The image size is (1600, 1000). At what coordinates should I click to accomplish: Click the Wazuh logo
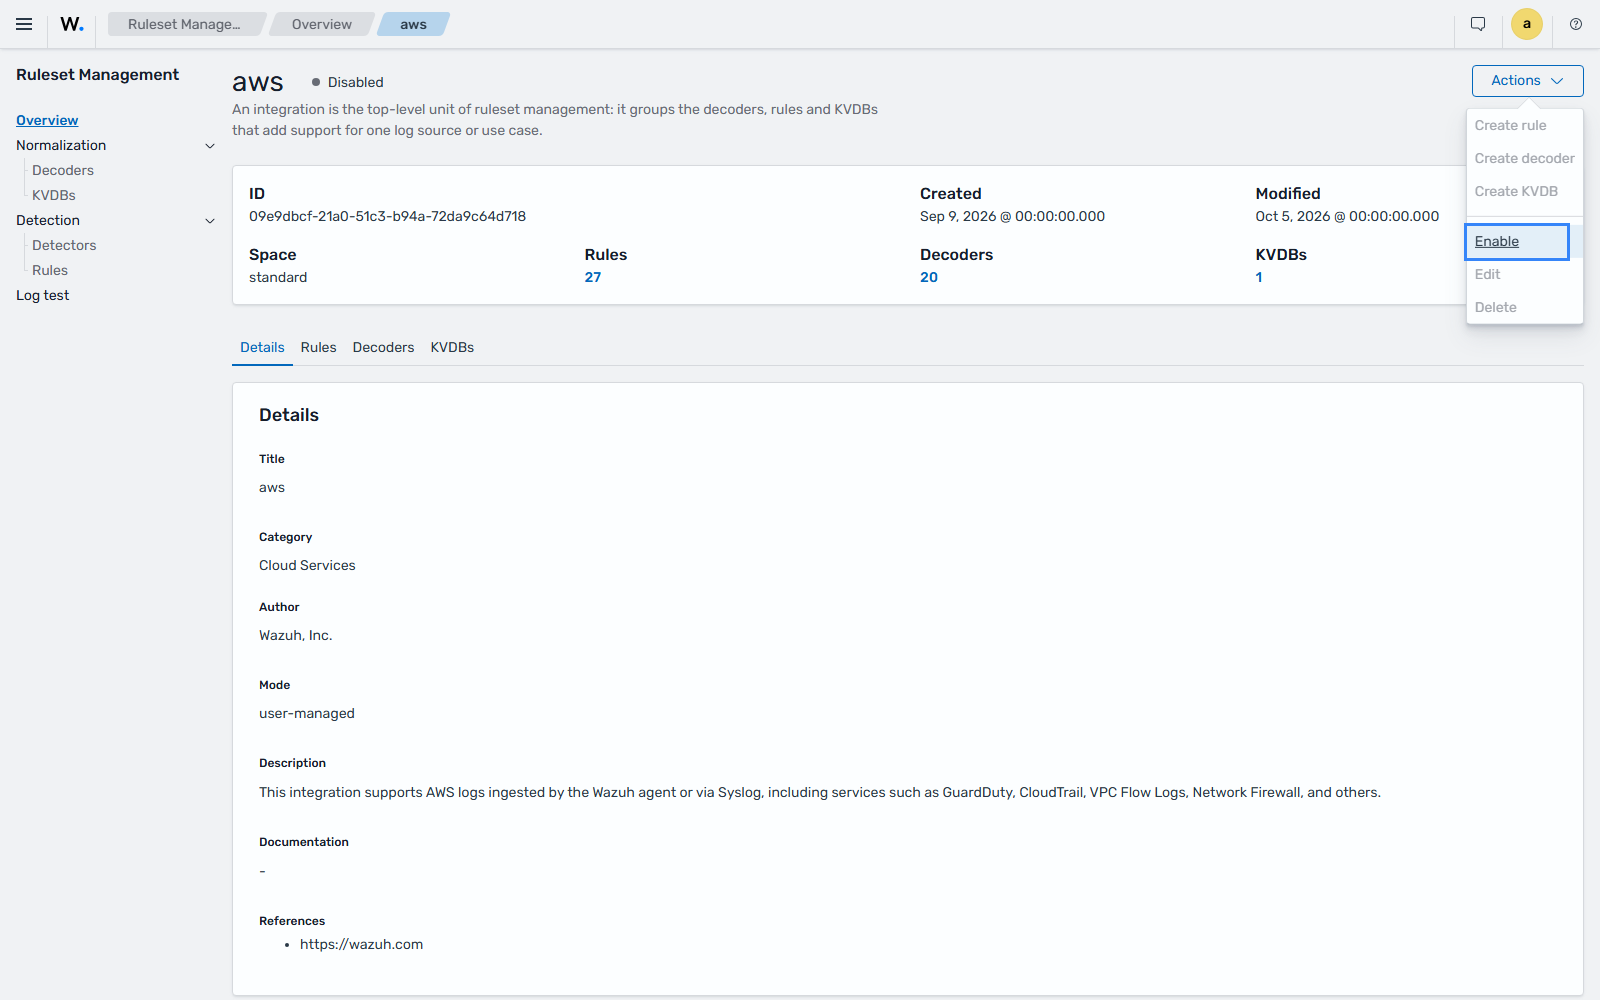pyautogui.click(x=72, y=24)
